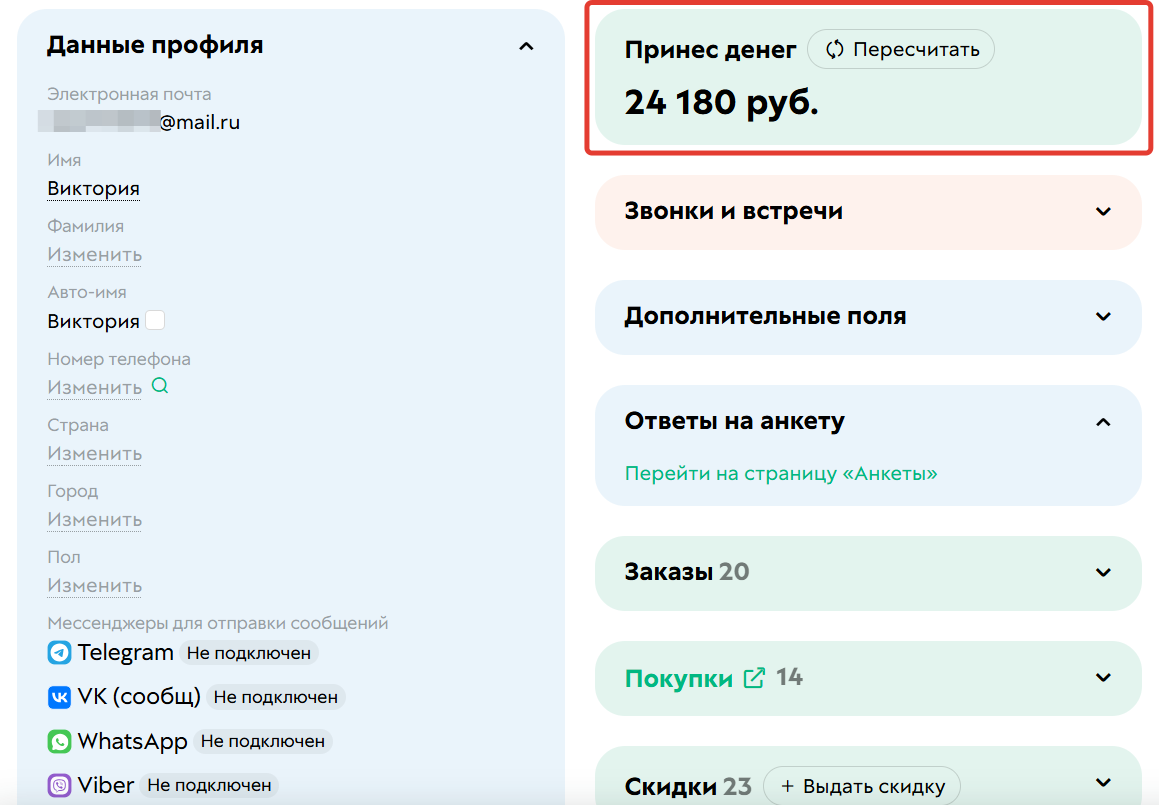The width and height of the screenshot is (1159, 805).
Task: Expand the Дополнительные поля section
Action: coord(1103,317)
